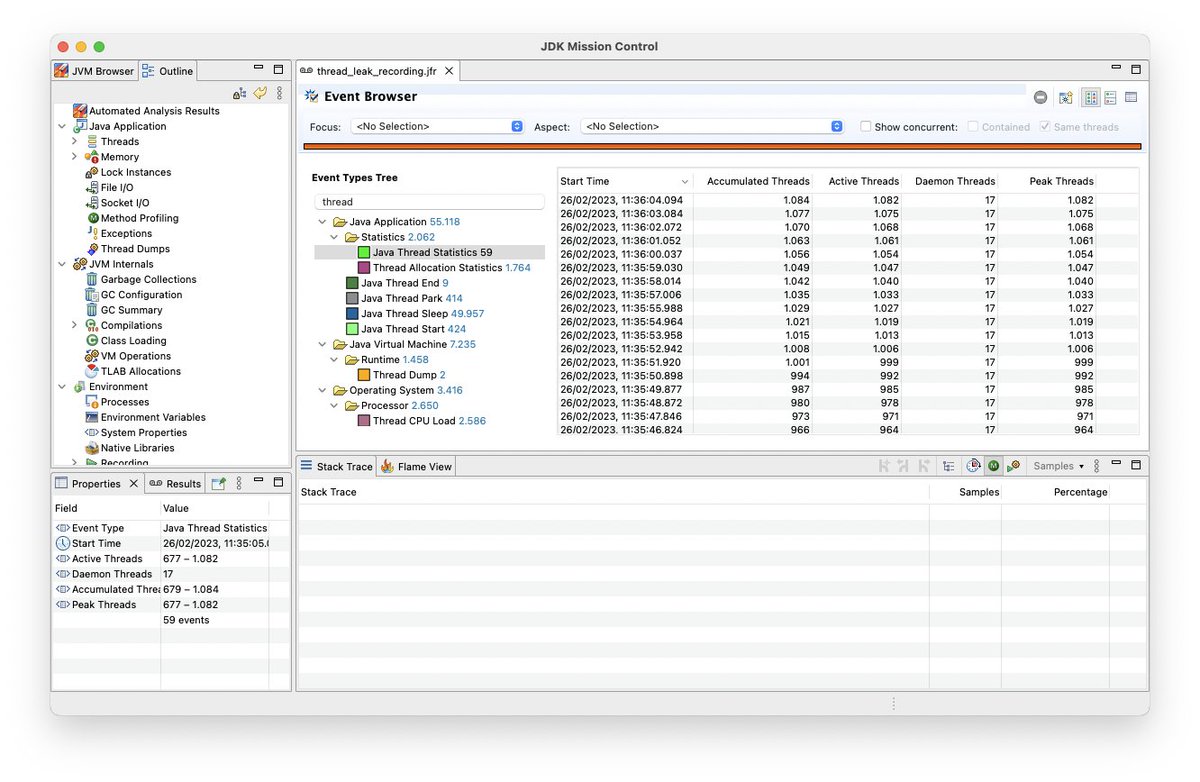Enable the Show concurrent checkbox
1200x782 pixels.
(866, 126)
